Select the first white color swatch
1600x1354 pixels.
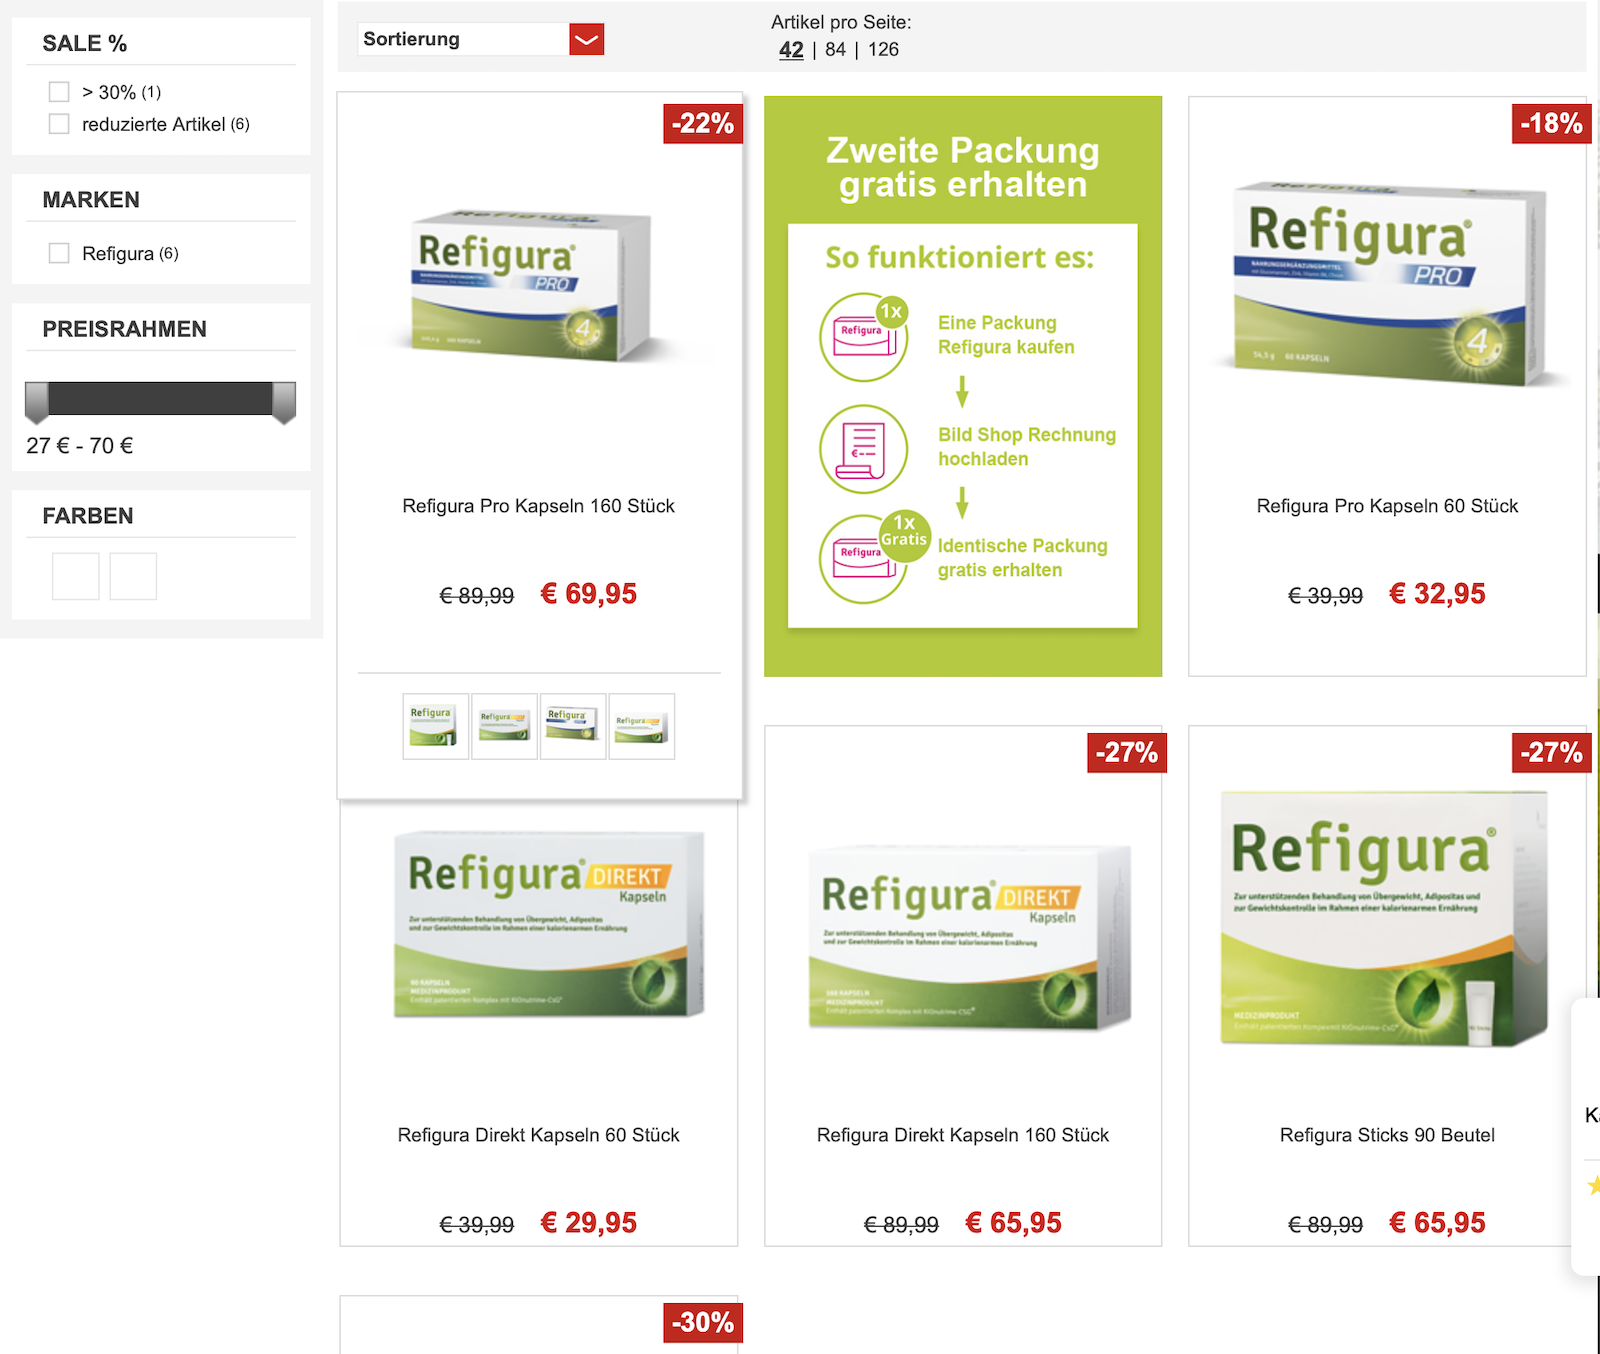point(76,576)
